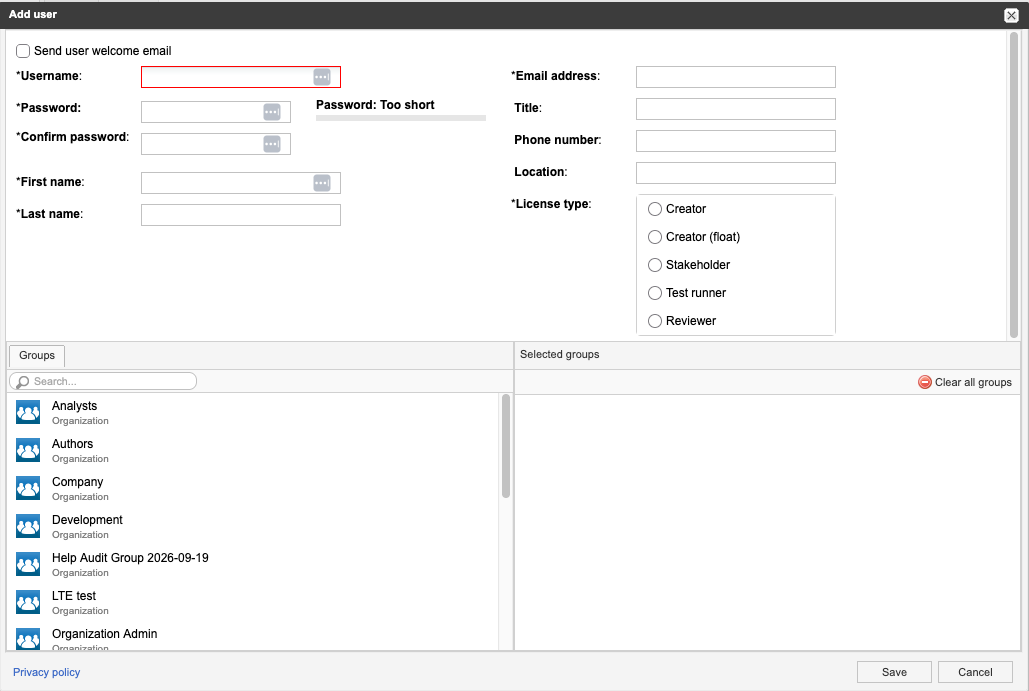Select the Organization Admin group name
The image size is (1029, 691).
[x=104, y=634]
